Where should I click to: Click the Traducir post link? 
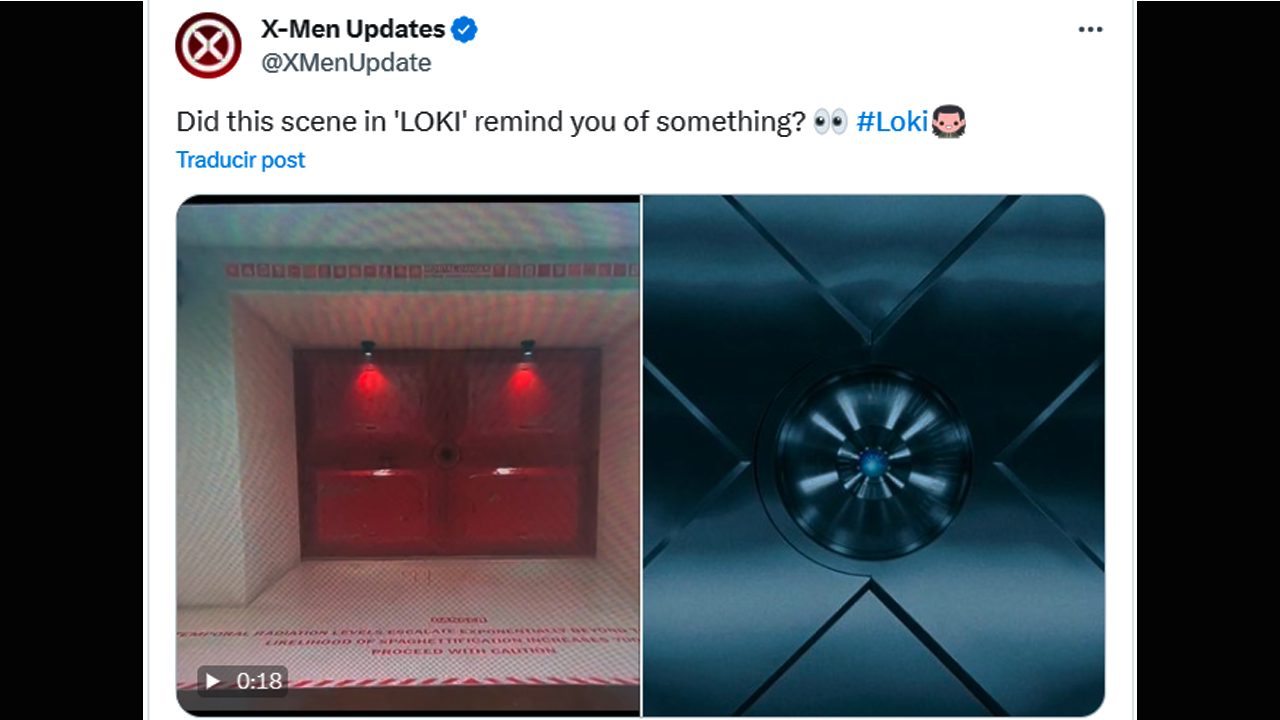pyautogui.click(x=240, y=160)
